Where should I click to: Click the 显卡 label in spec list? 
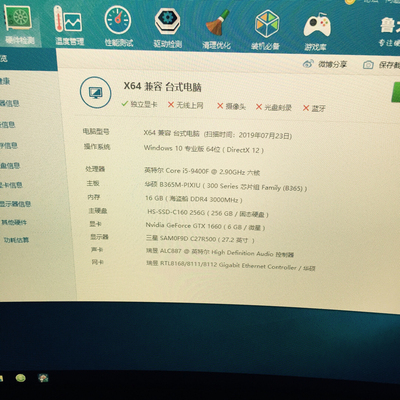click(x=95, y=224)
